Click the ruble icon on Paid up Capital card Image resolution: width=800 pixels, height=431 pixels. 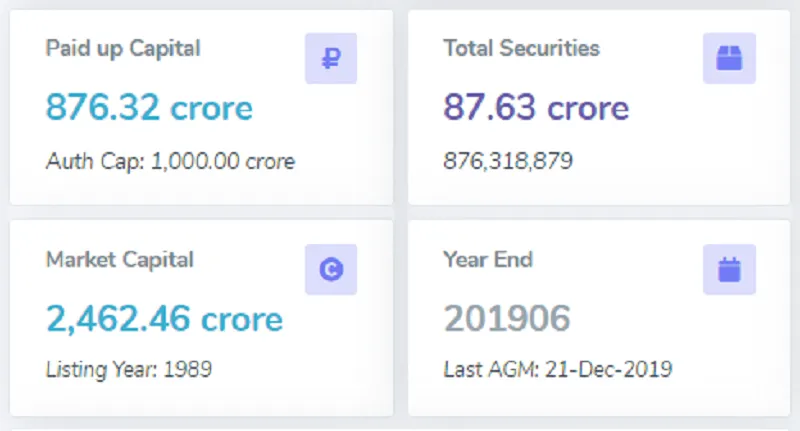coord(330,59)
